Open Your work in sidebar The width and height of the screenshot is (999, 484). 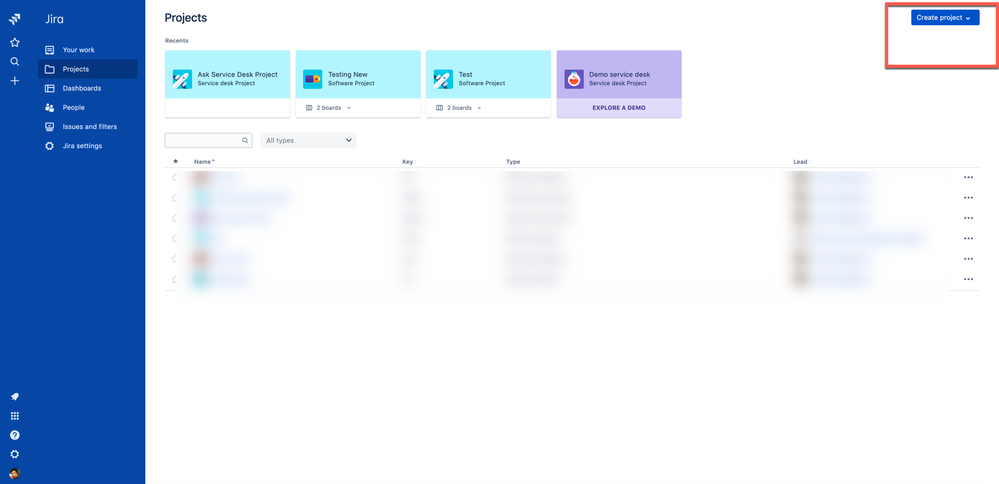tap(88, 50)
